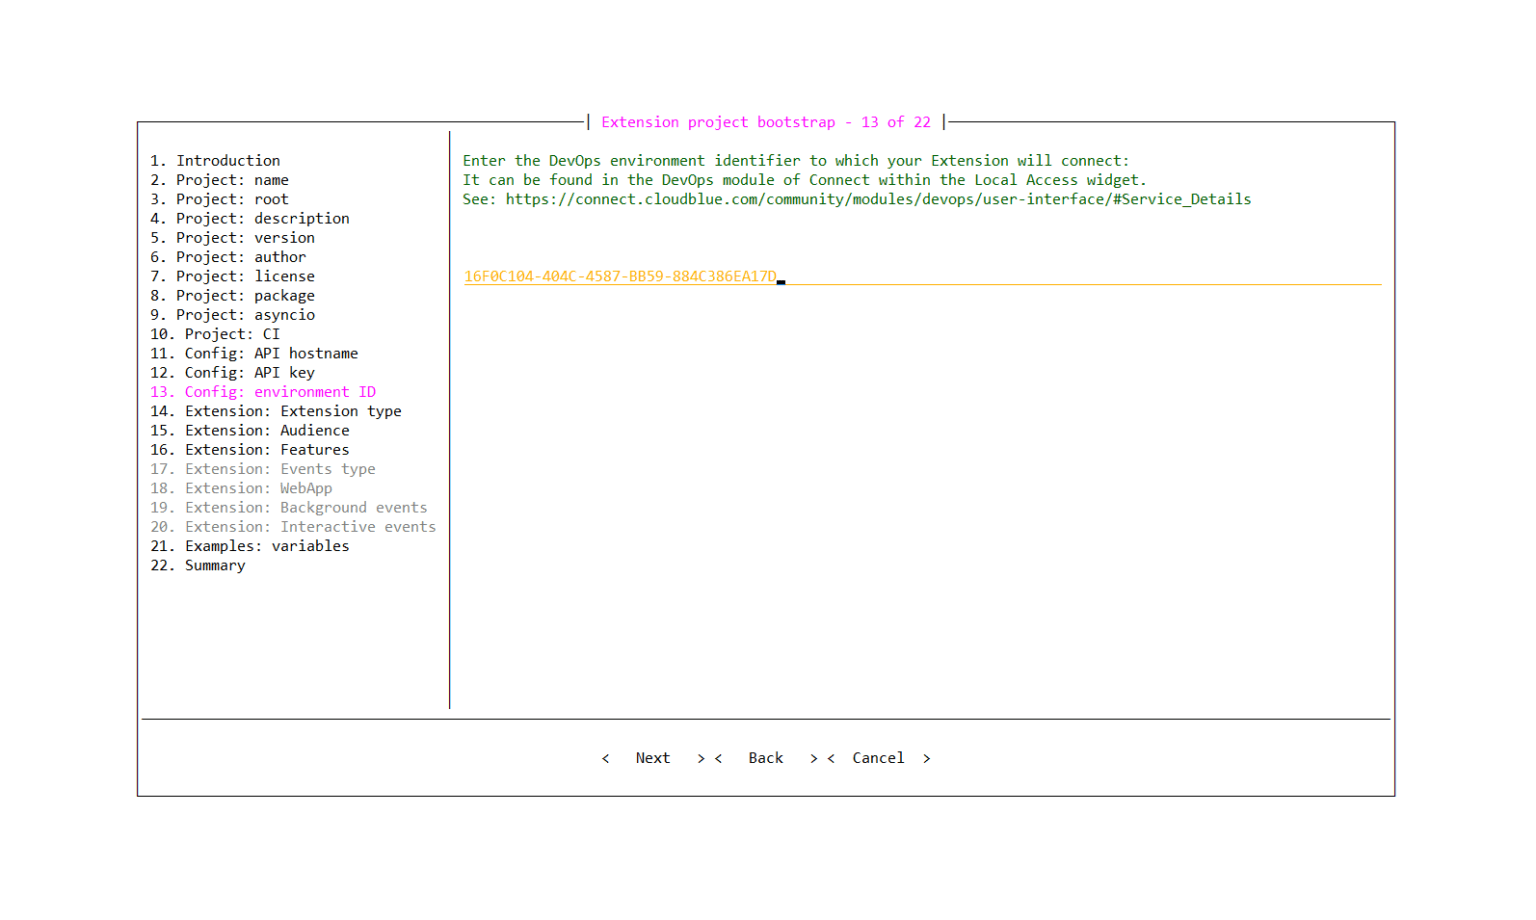Select step 15 Extension: Audience
1536x920 pixels.
point(250,431)
